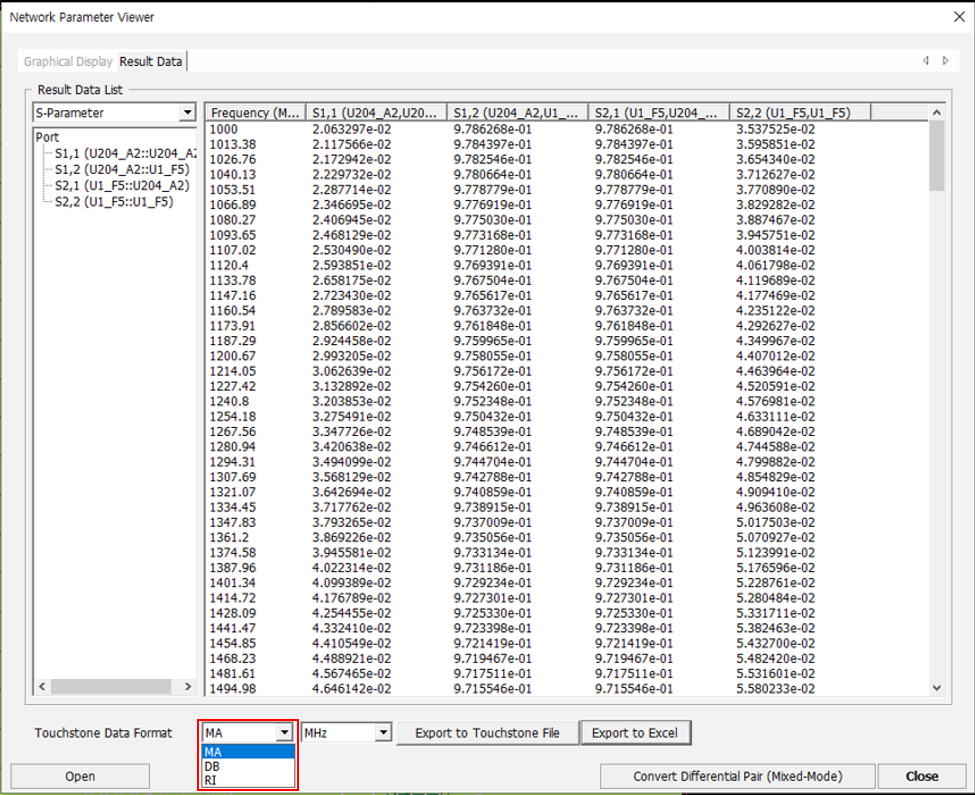Pick MA option in format dropdown list
The height and width of the screenshot is (795, 975).
pyautogui.click(x=212, y=752)
